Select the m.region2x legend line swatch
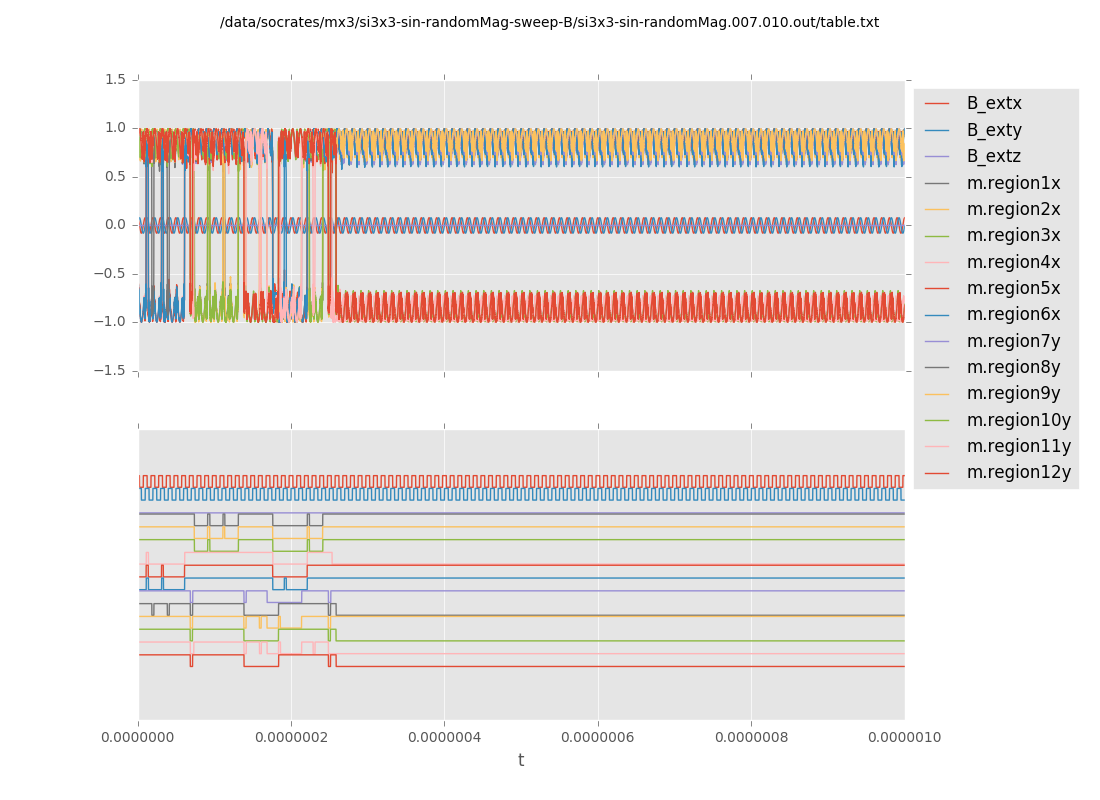The height and width of the screenshot is (800, 1100). [937, 210]
